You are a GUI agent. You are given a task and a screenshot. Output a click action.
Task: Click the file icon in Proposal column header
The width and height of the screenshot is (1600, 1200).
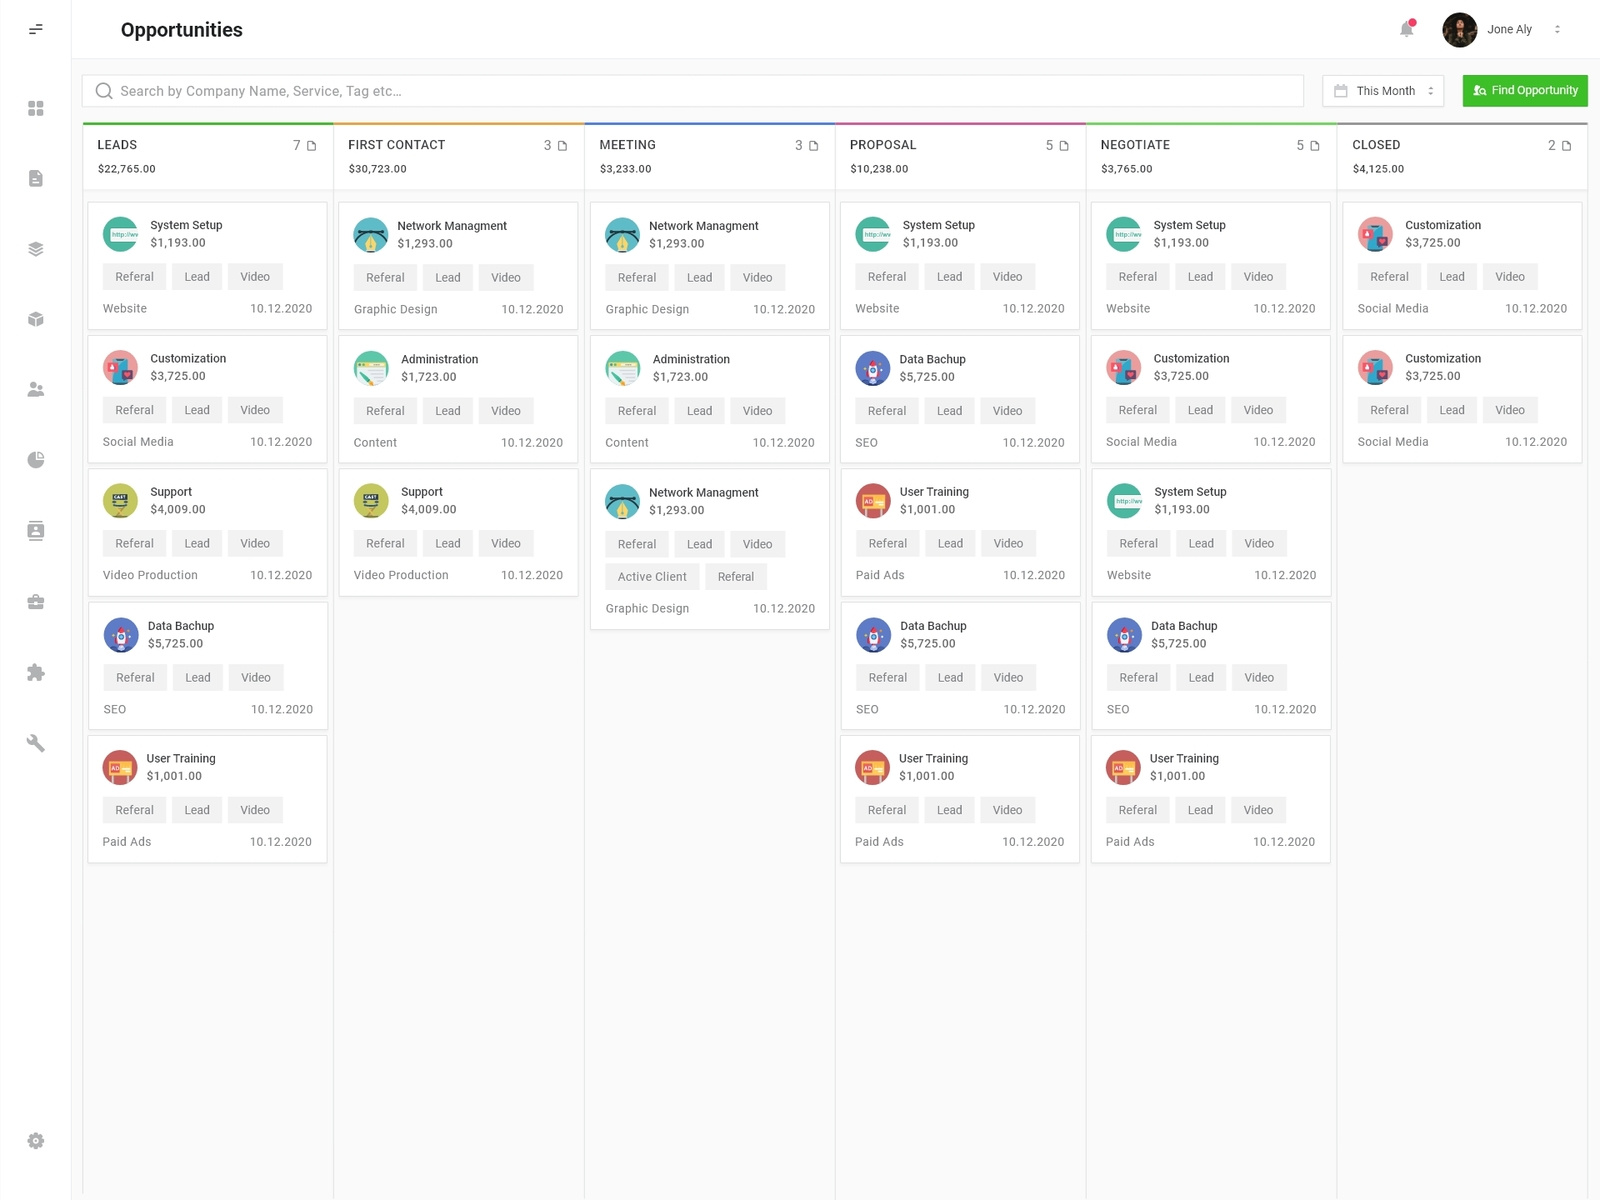pos(1064,146)
